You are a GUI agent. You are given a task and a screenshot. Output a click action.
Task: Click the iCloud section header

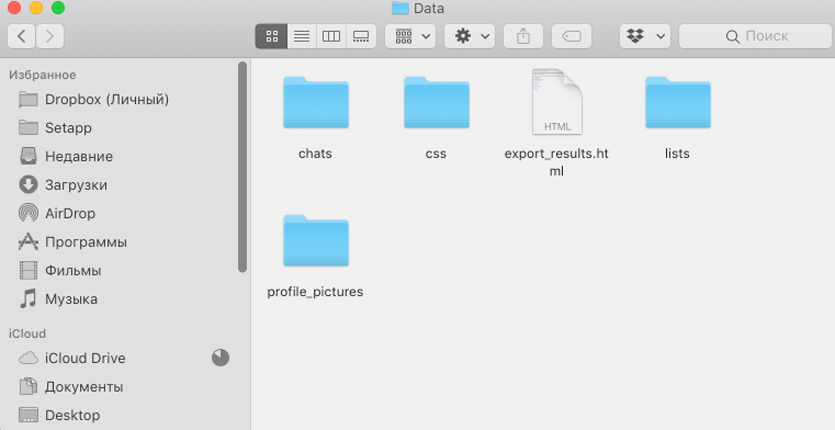(x=27, y=334)
